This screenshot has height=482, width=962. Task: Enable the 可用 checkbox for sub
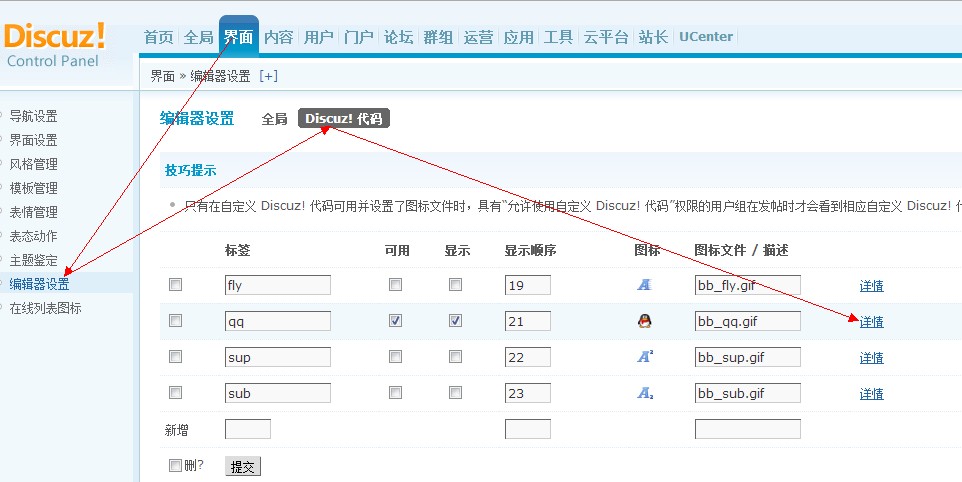(x=396, y=392)
